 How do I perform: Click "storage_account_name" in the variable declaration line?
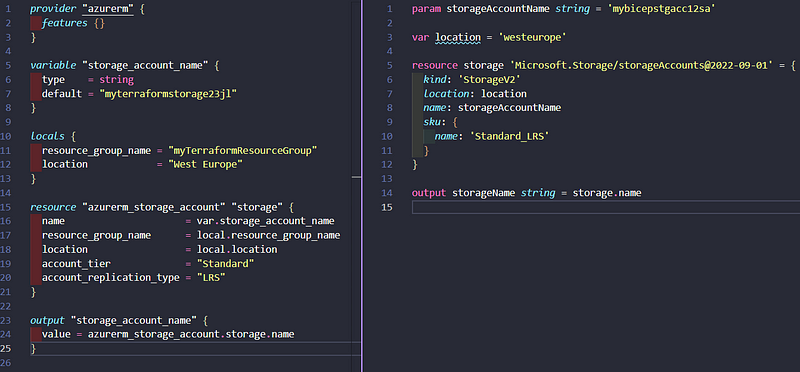[145, 65]
